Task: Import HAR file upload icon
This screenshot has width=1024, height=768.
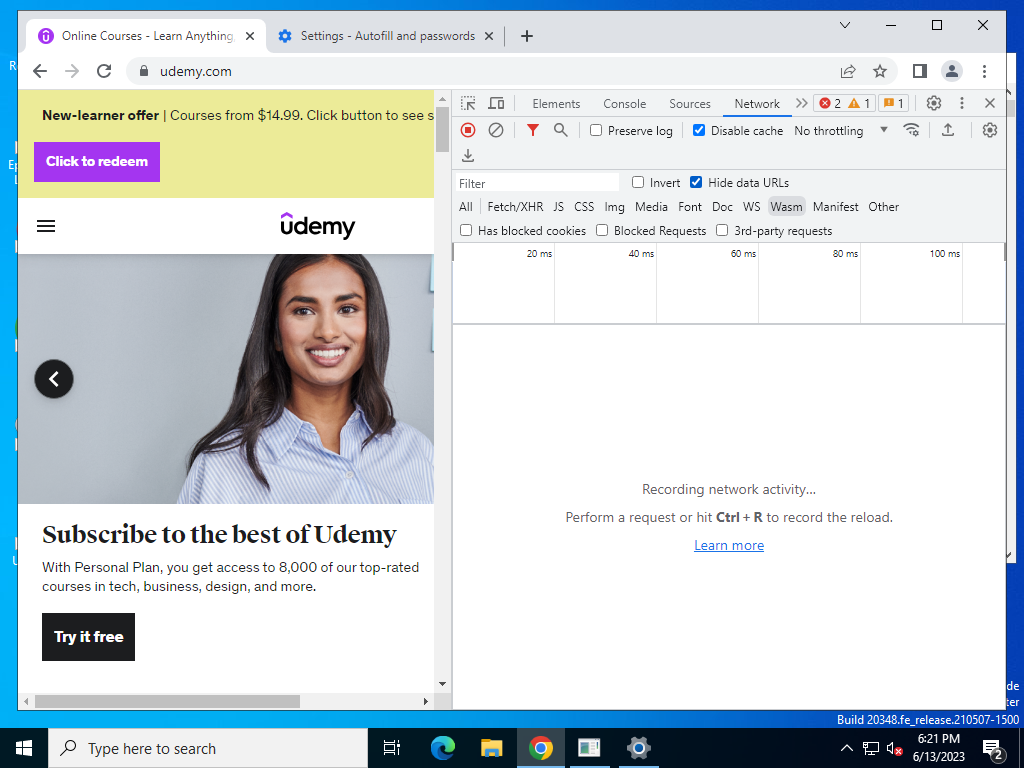Action: pos(948,130)
